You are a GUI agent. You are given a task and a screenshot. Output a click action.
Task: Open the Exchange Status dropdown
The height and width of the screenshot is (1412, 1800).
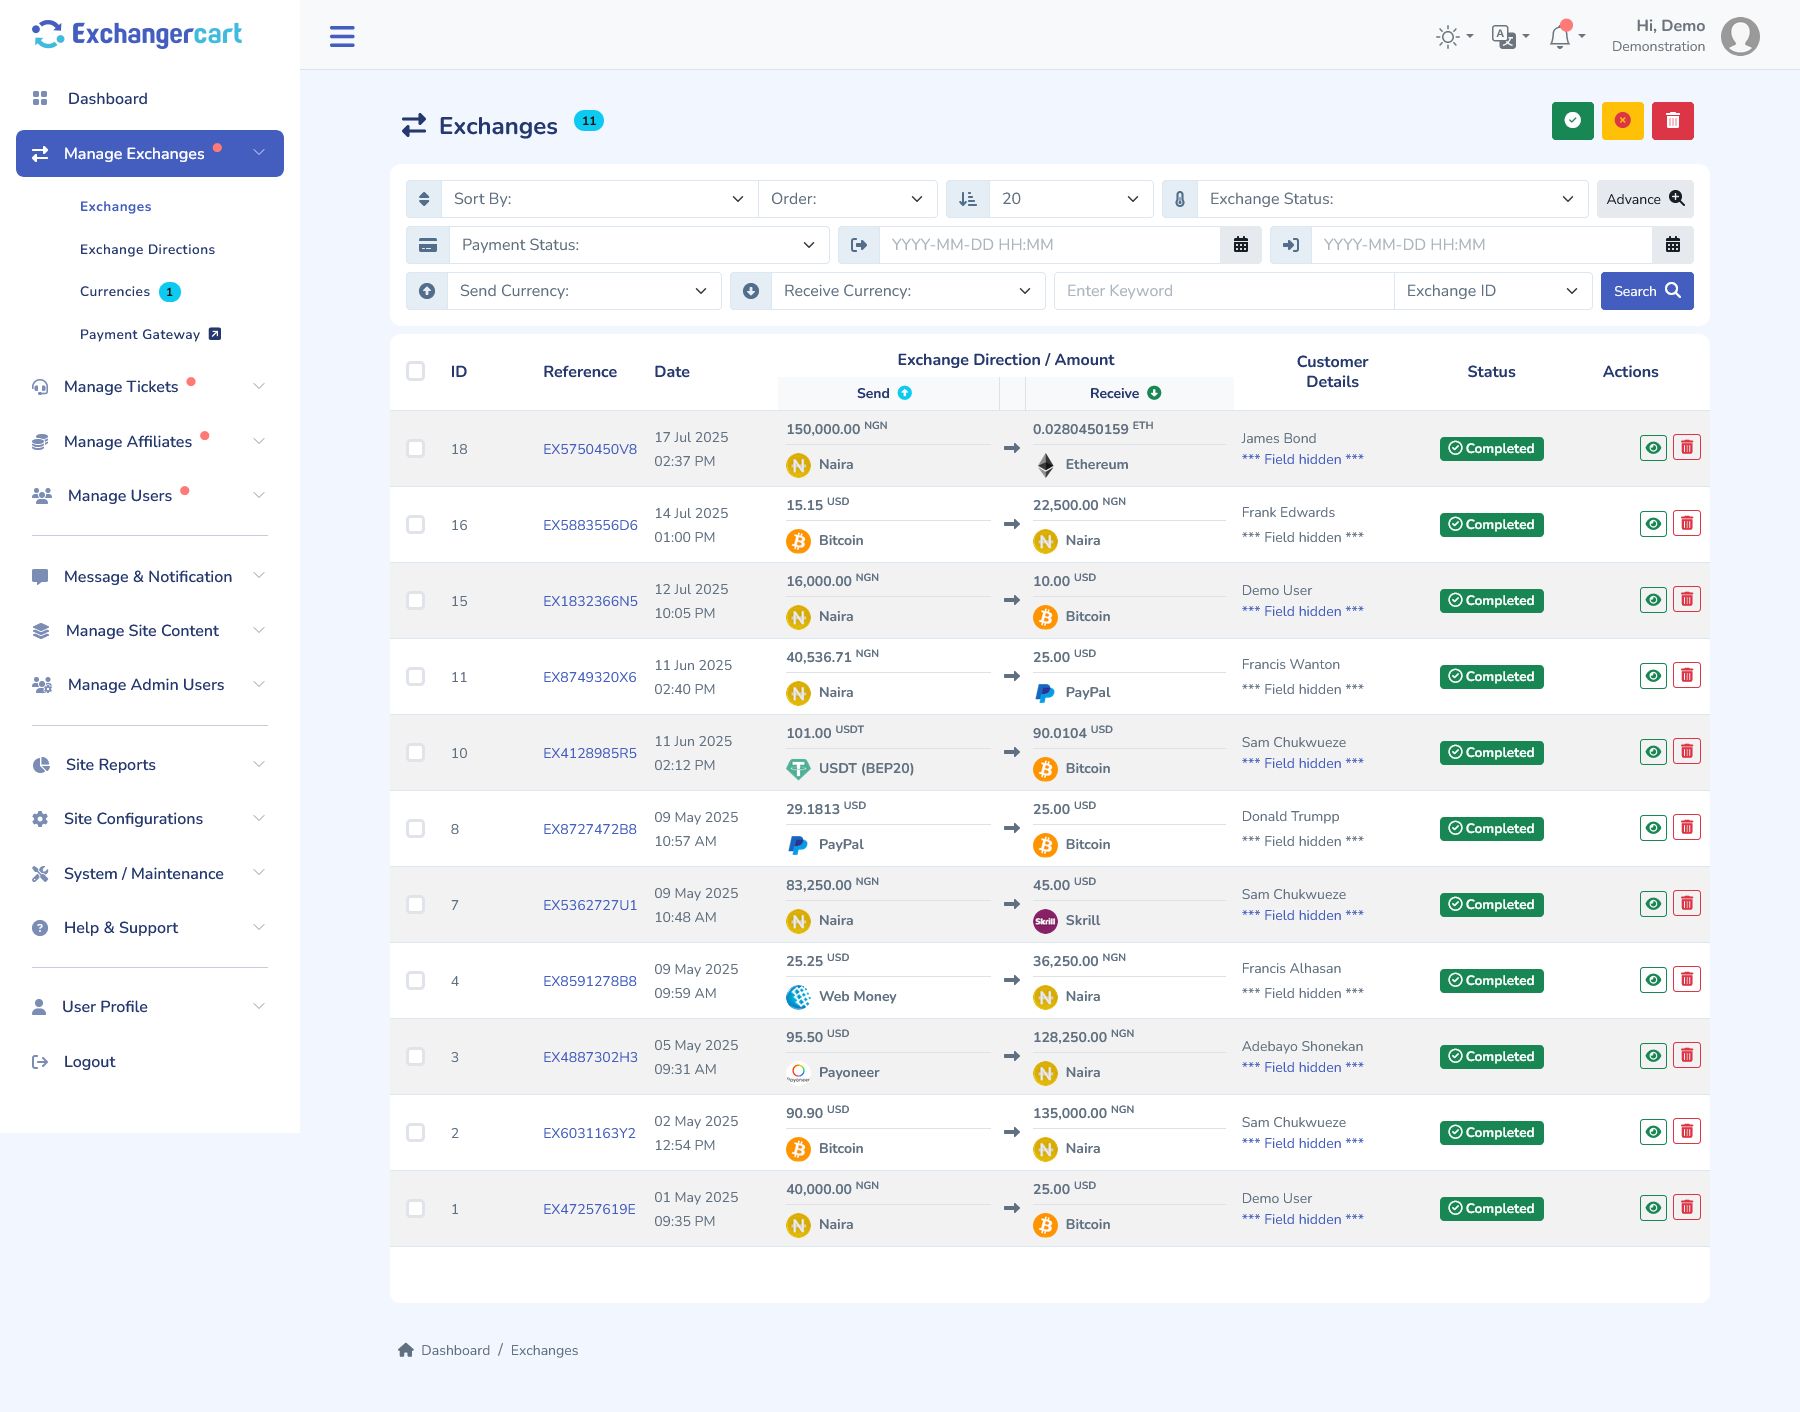pyautogui.click(x=1391, y=199)
